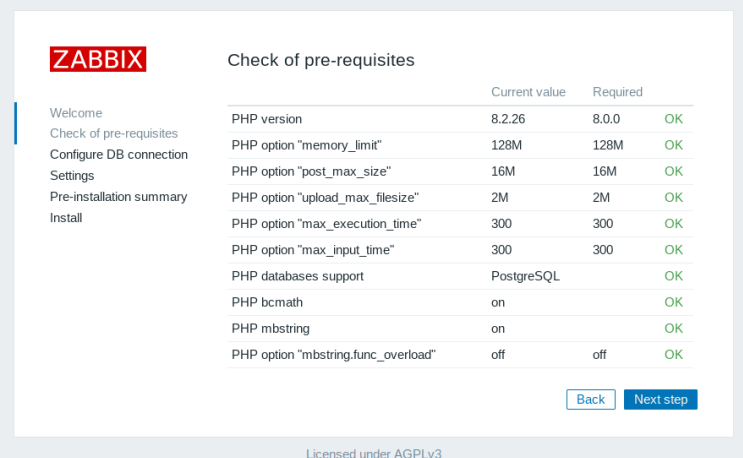Screen dimensions: 743x458
Task: Click the memory_limit option row
Action: 306,145
